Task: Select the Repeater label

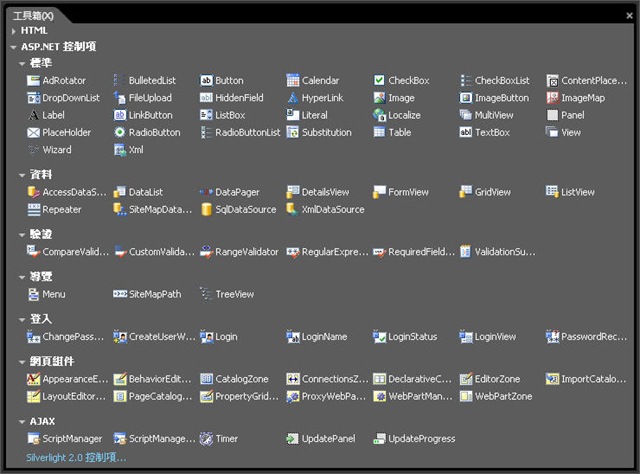Action: click(62, 209)
